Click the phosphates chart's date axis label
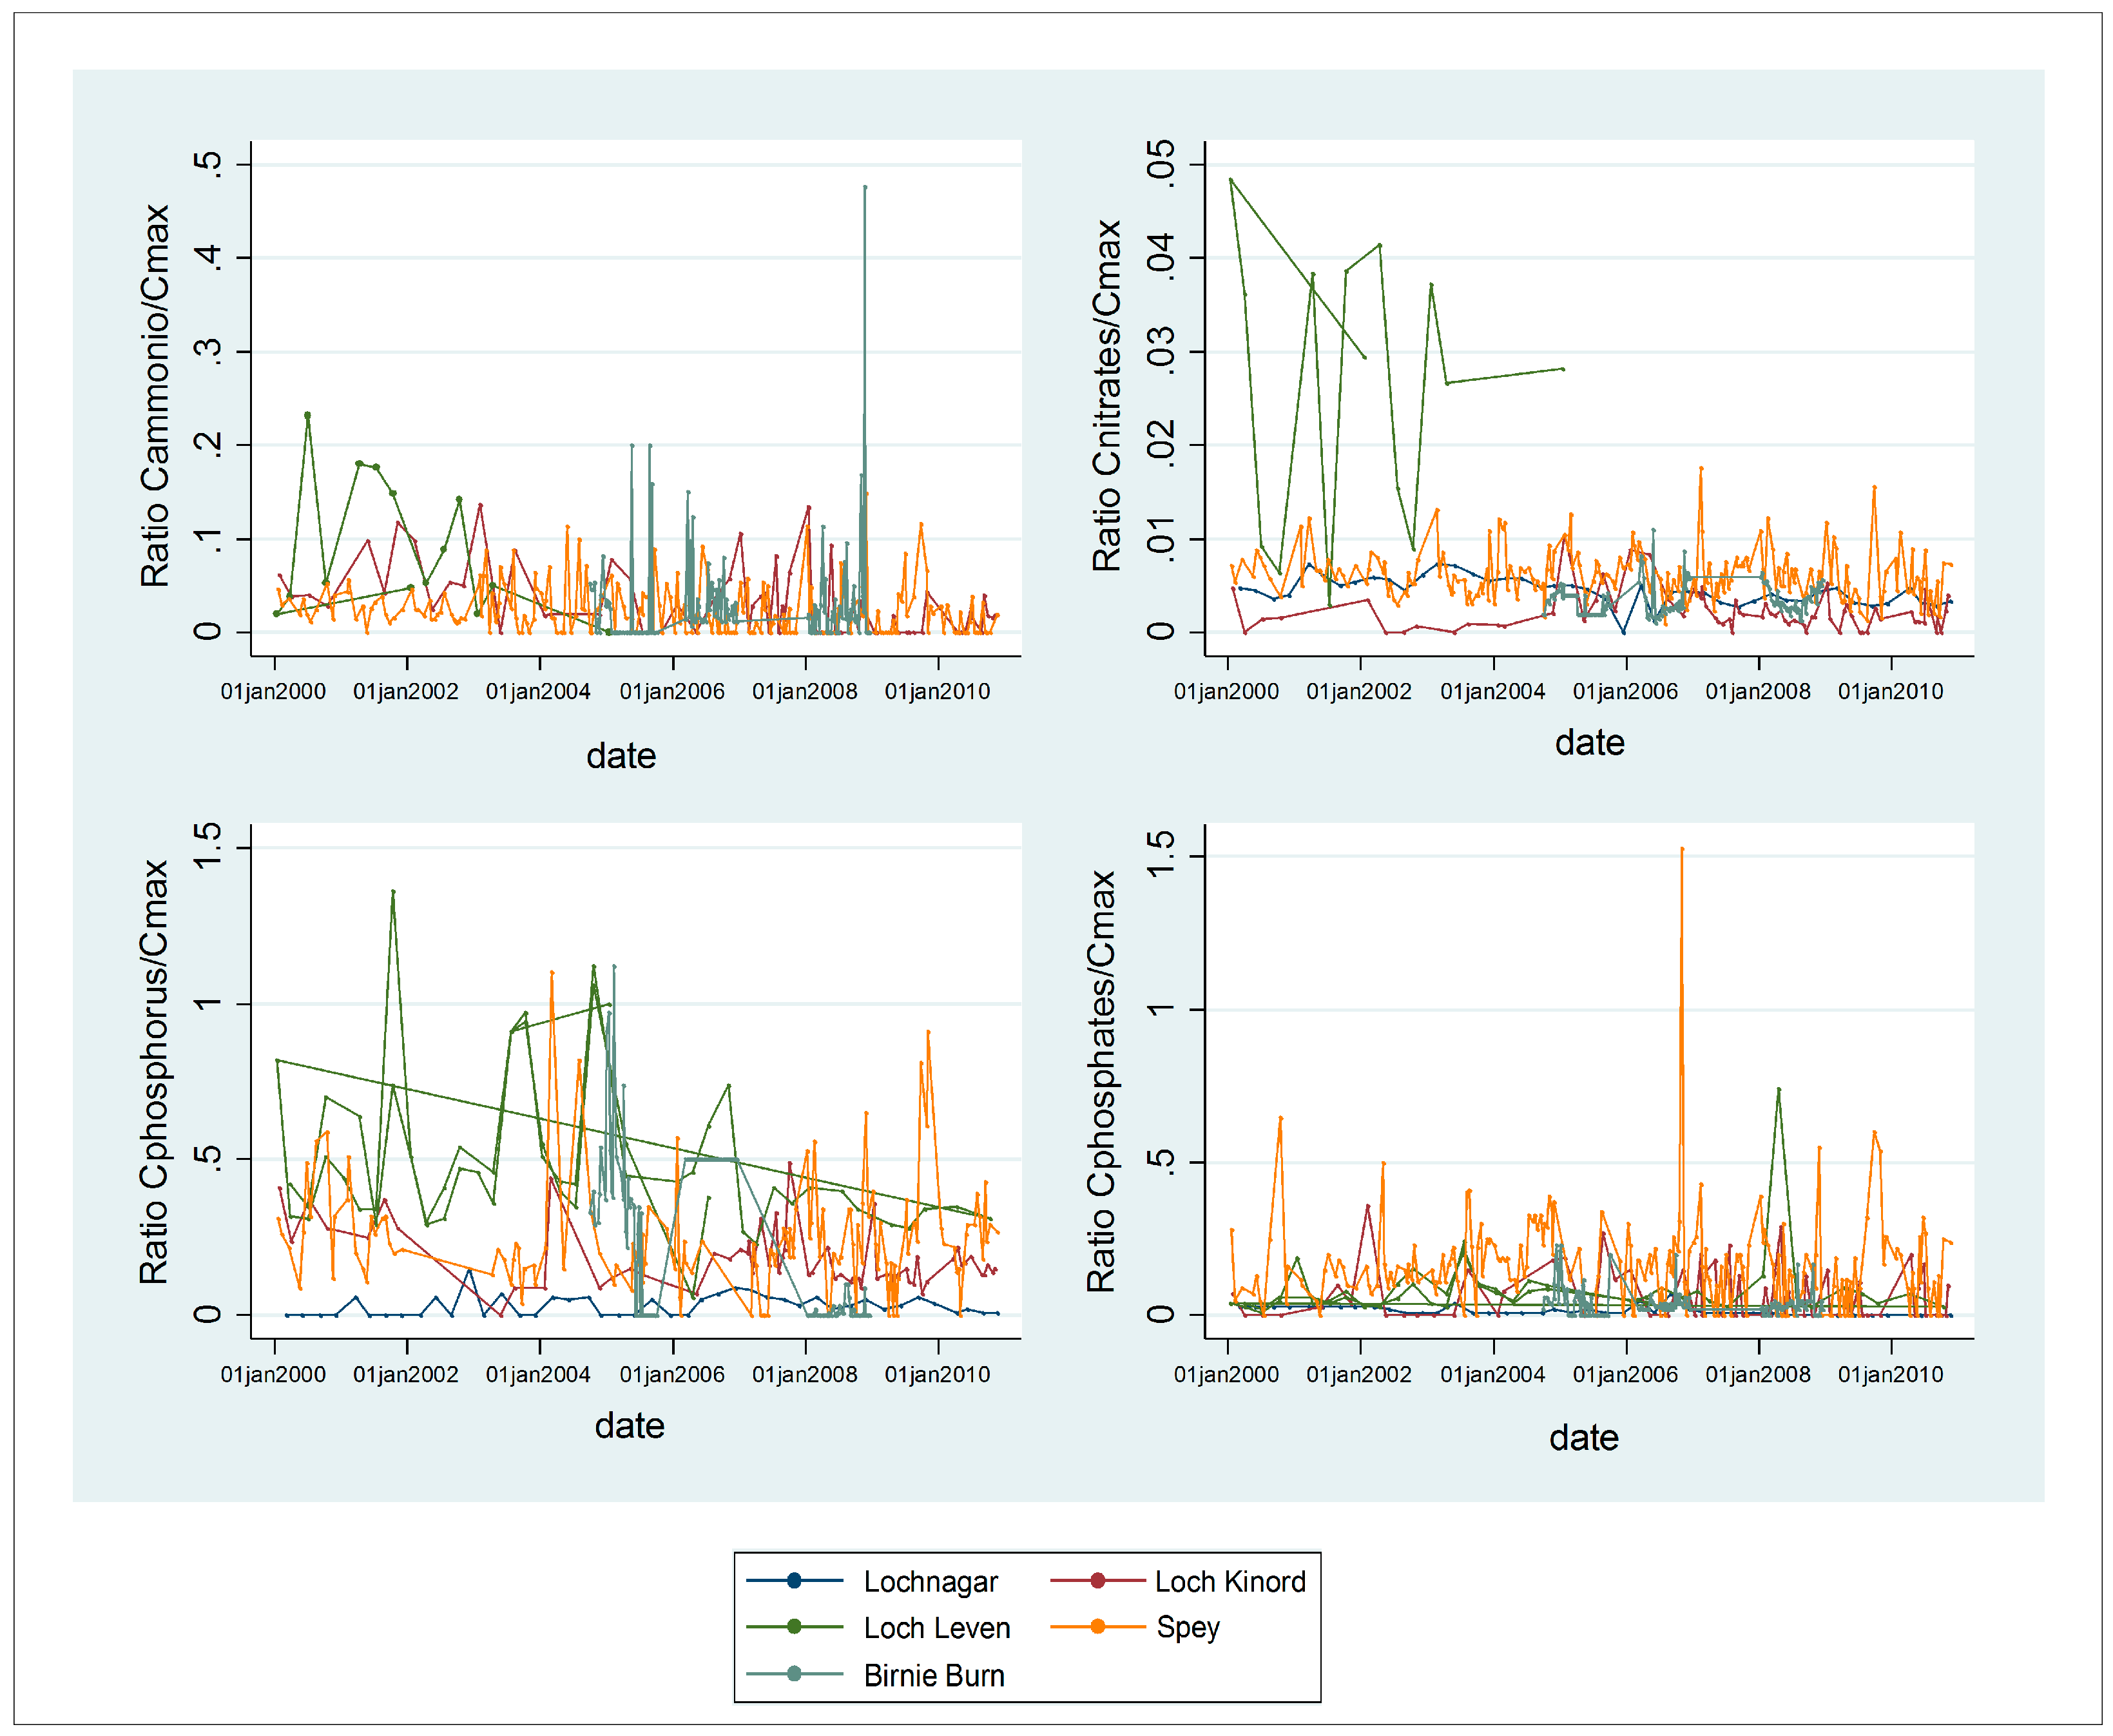The image size is (2113, 1736). pyautogui.click(x=1584, y=1438)
